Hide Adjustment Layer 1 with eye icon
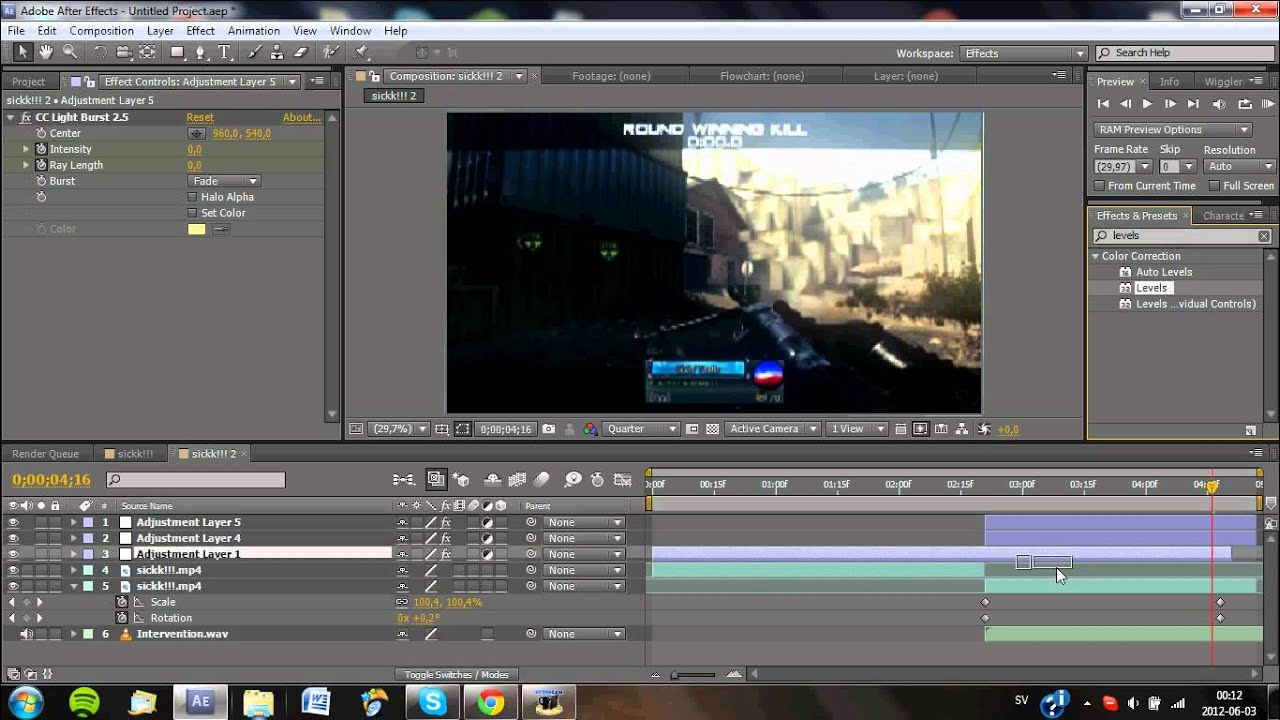This screenshot has height=720, width=1280. 13,554
